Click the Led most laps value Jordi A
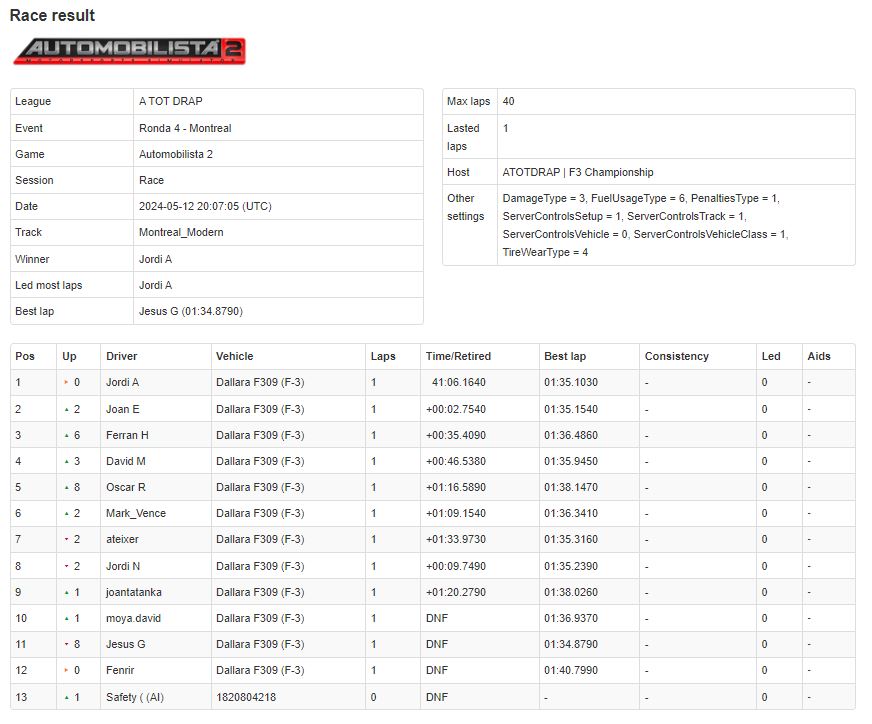872x724 pixels. pyautogui.click(x=156, y=285)
